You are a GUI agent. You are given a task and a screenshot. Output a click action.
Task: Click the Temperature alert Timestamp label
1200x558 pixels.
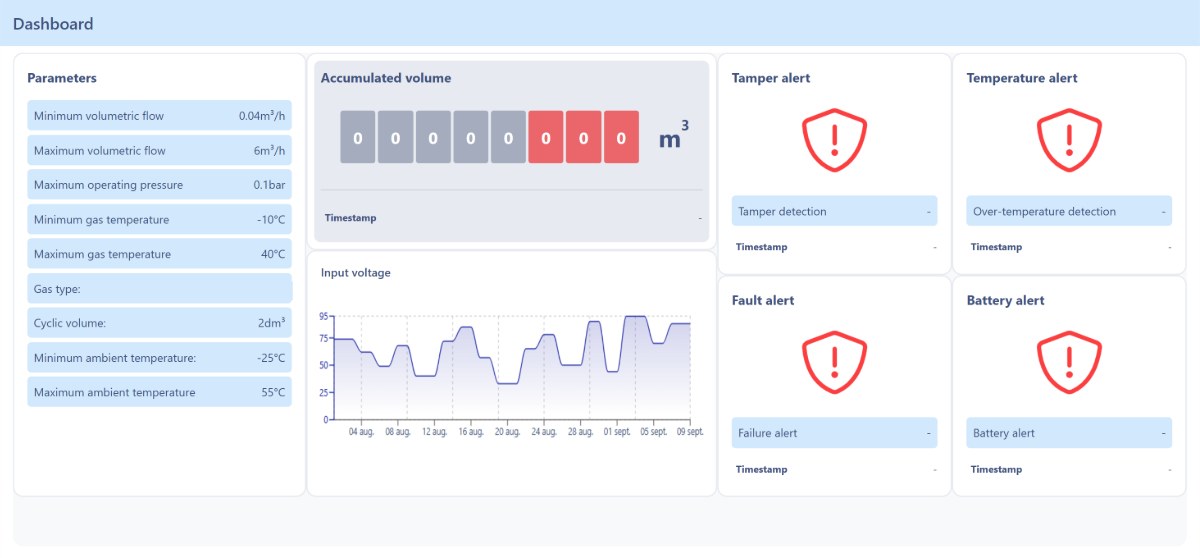pyautogui.click(x=997, y=247)
